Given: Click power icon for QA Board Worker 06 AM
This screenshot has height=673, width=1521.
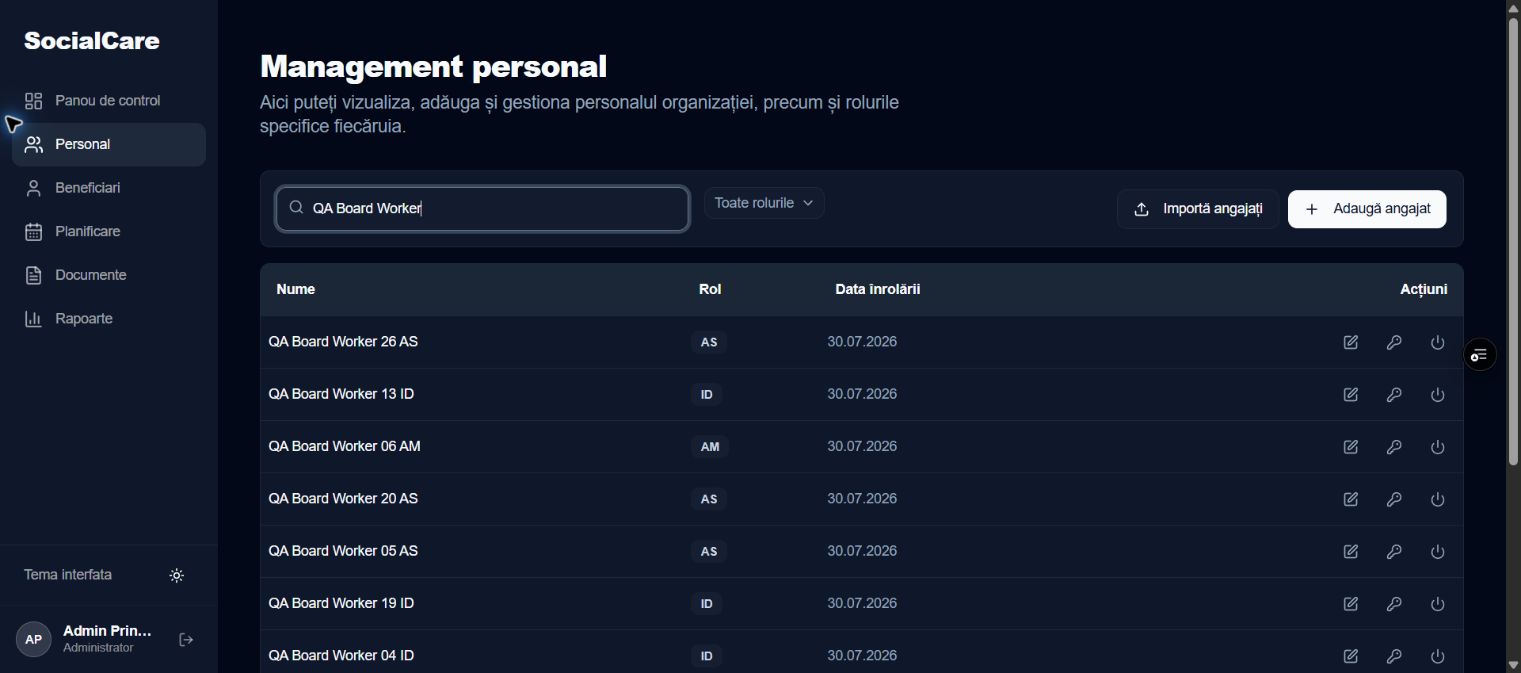Looking at the screenshot, I should tap(1438, 447).
